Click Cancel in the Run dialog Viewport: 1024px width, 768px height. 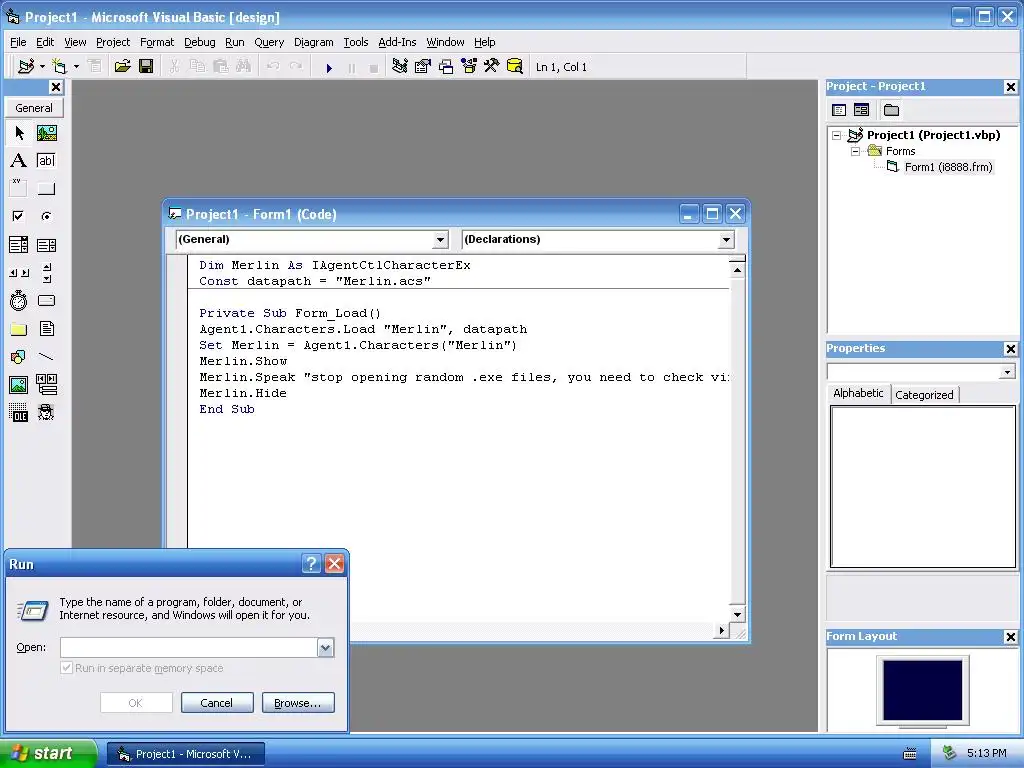click(x=217, y=703)
